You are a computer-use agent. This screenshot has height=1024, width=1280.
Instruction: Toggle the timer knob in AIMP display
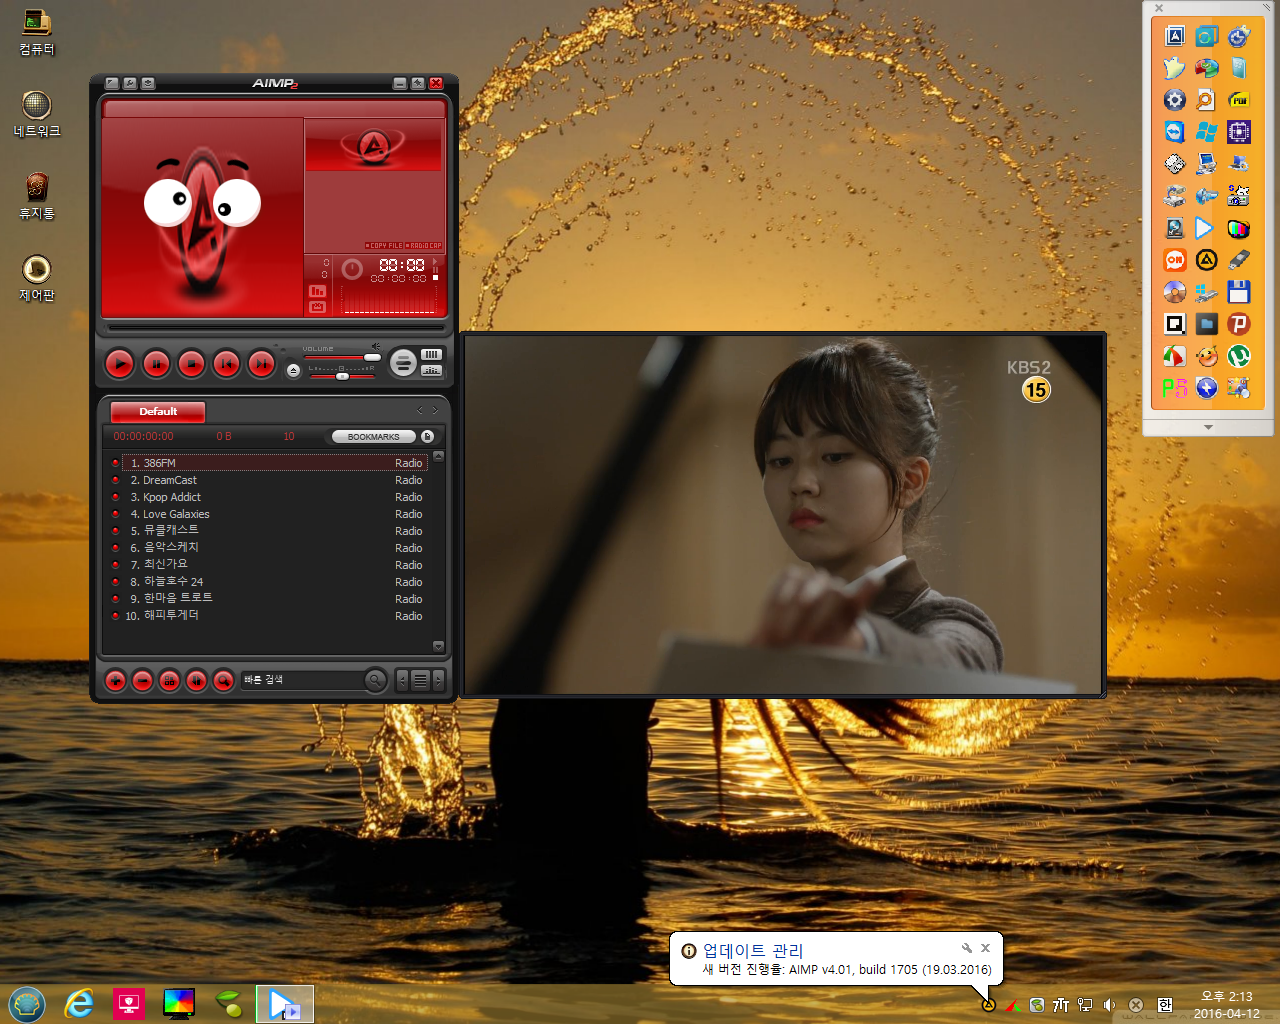(352, 269)
